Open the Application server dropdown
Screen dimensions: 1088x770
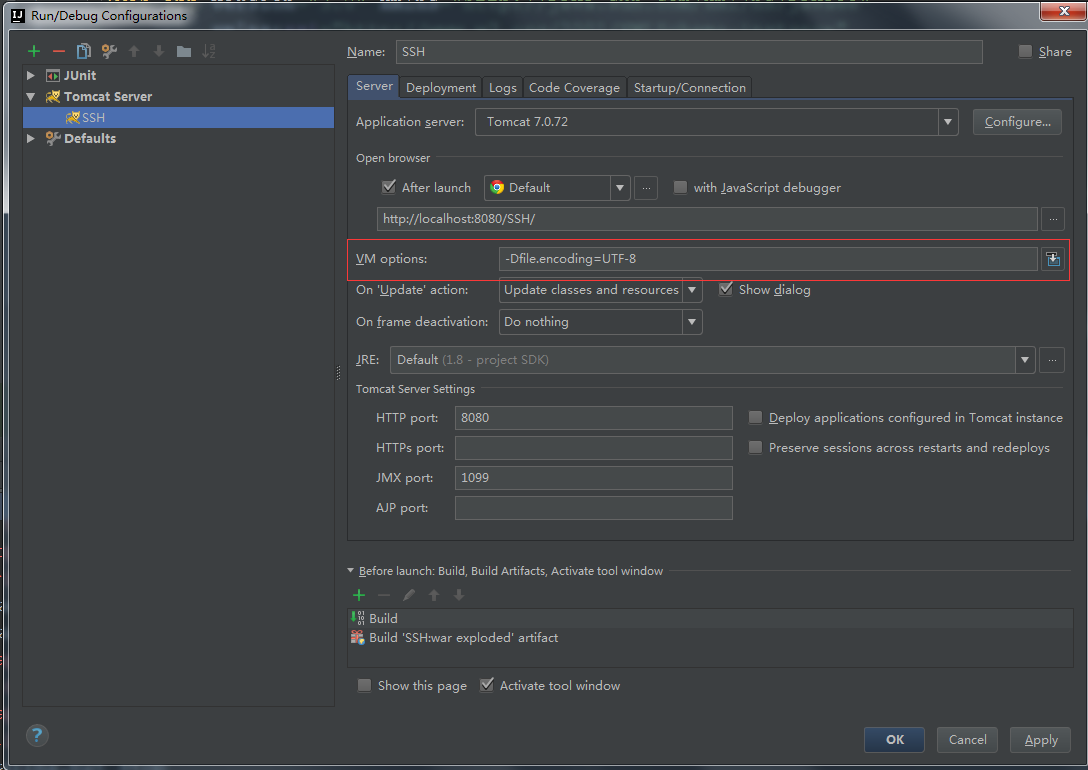click(947, 122)
